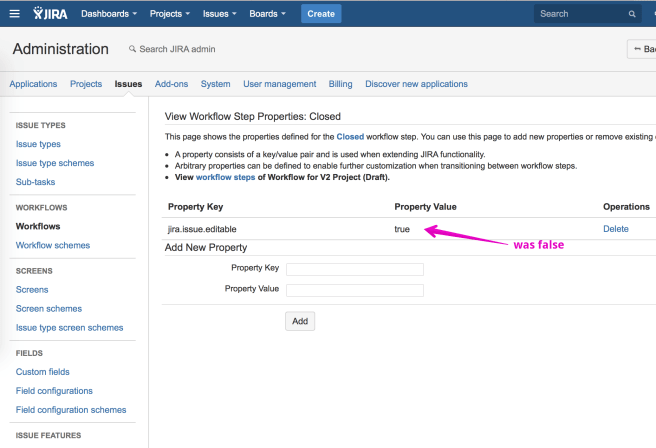The image size is (656, 448).
Task: Click the hamburger menu icon
Action: pos(13,14)
